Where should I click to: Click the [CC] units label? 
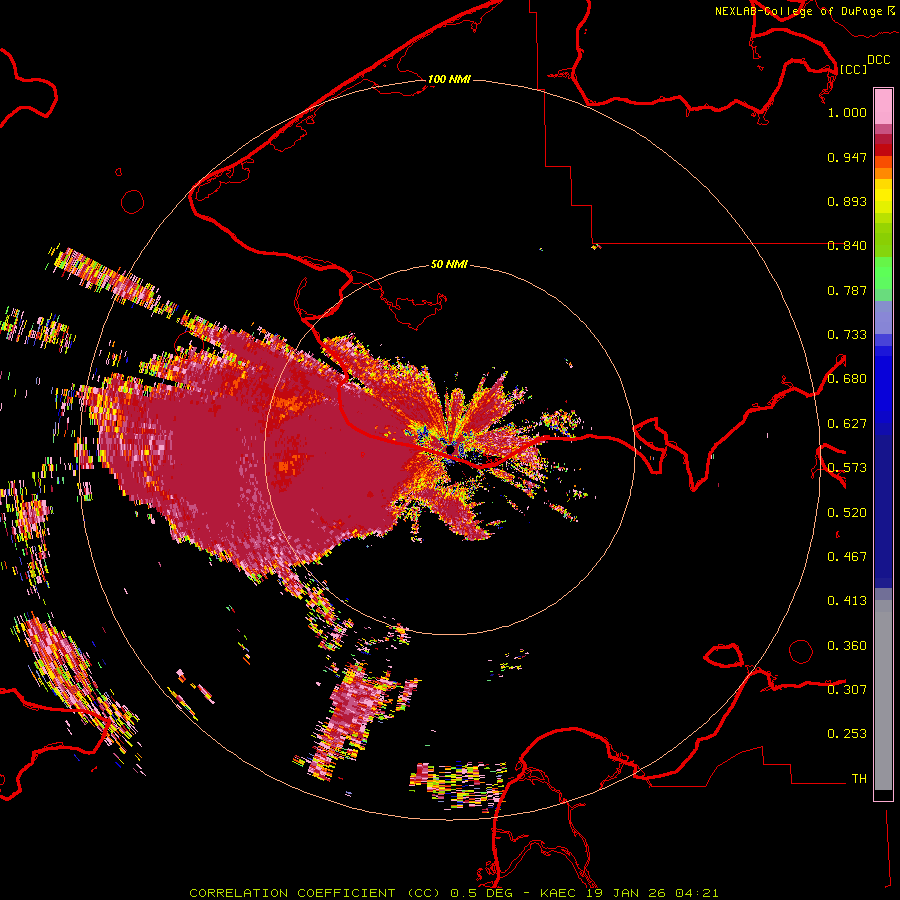click(853, 69)
